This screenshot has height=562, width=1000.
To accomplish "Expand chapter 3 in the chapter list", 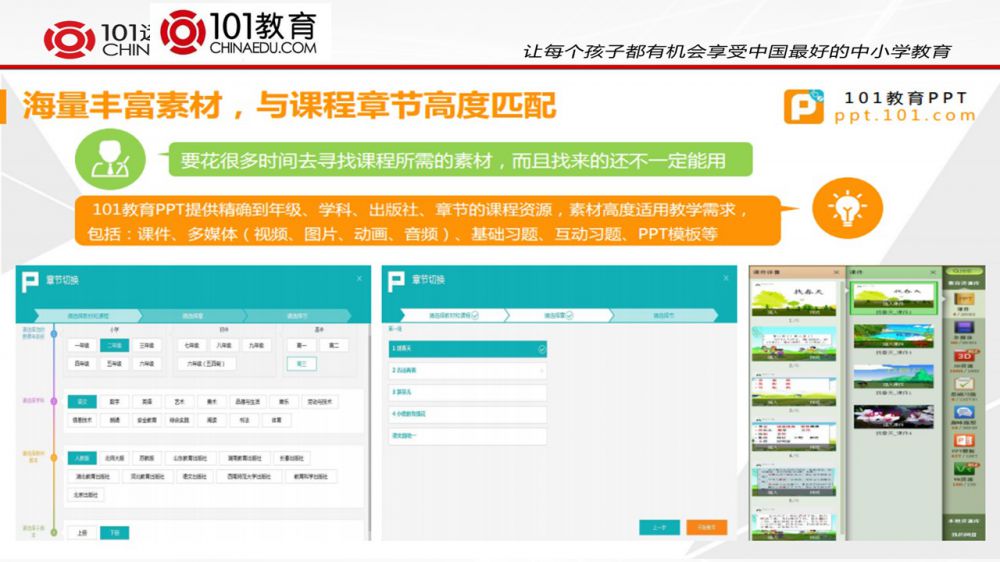I will click(467, 392).
